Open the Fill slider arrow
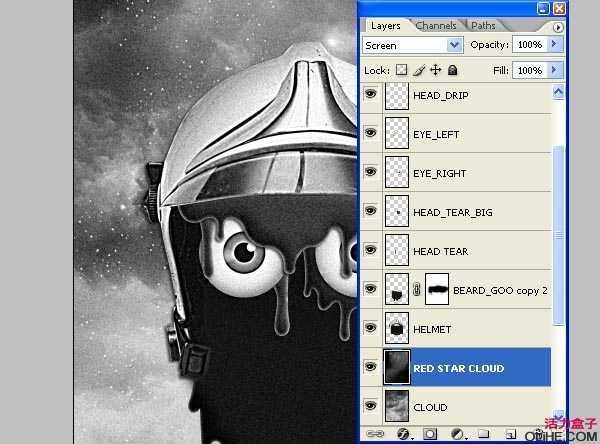600x444 pixels. [555, 71]
